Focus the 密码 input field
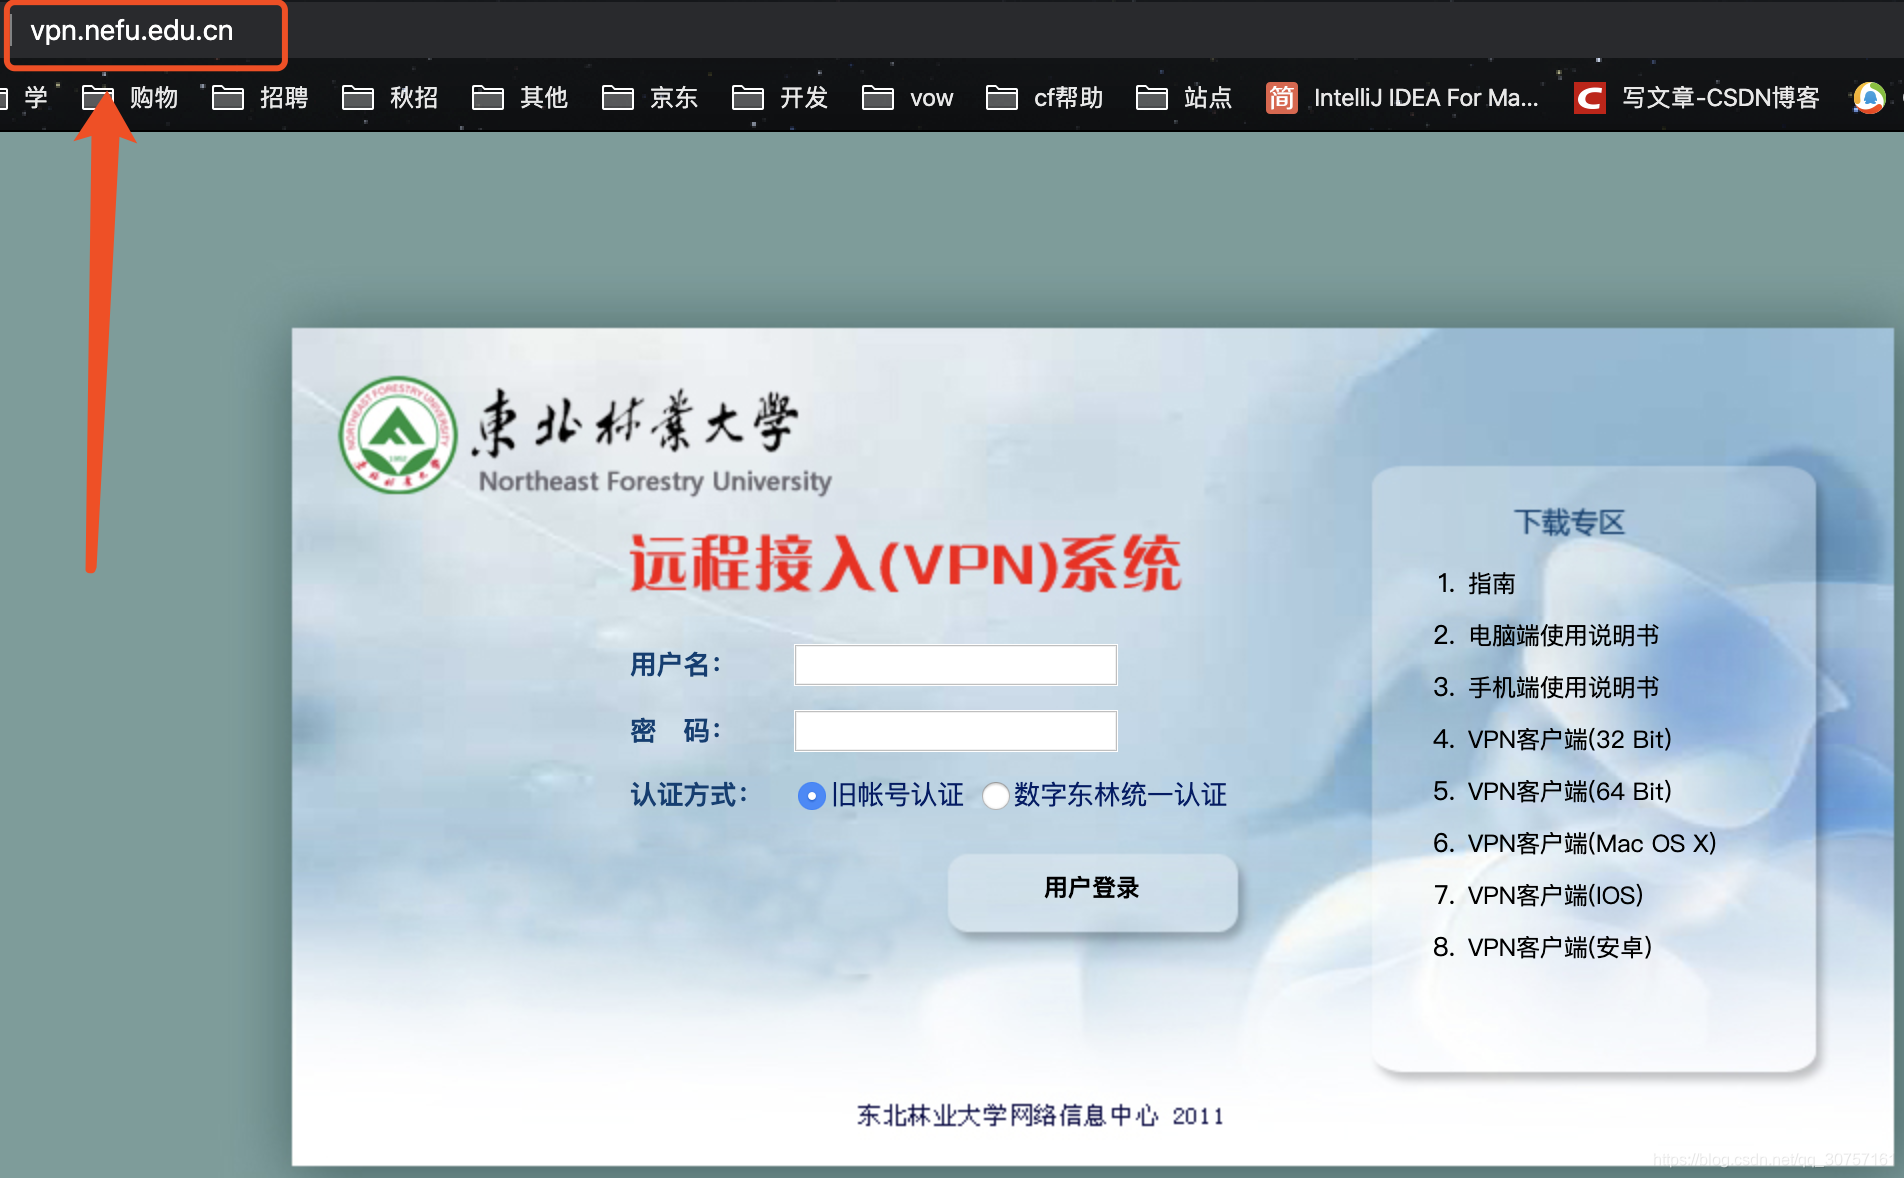The image size is (1904, 1178). (x=955, y=731)
